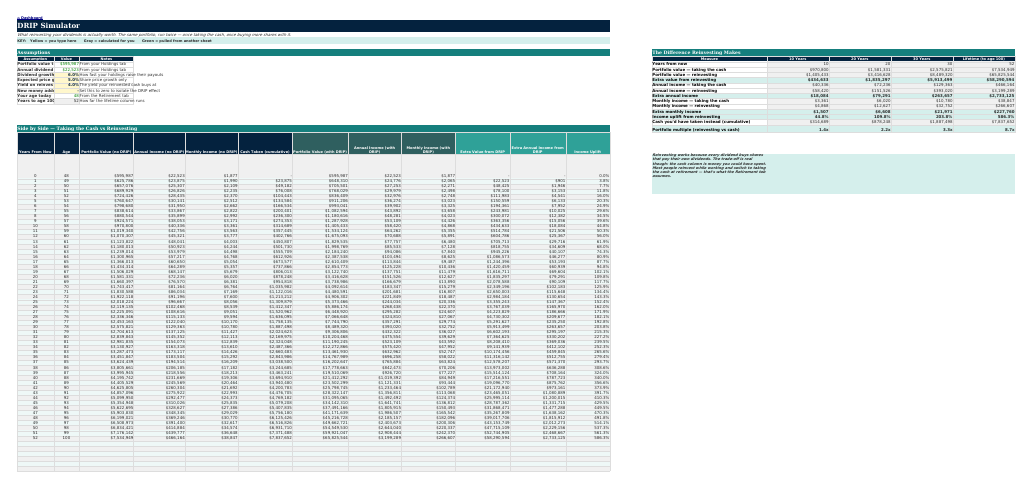Edit the Yield on reinvested cash value cell
Image resolution: width=1032 pixels, height=488 pixels.
point(66,85)
